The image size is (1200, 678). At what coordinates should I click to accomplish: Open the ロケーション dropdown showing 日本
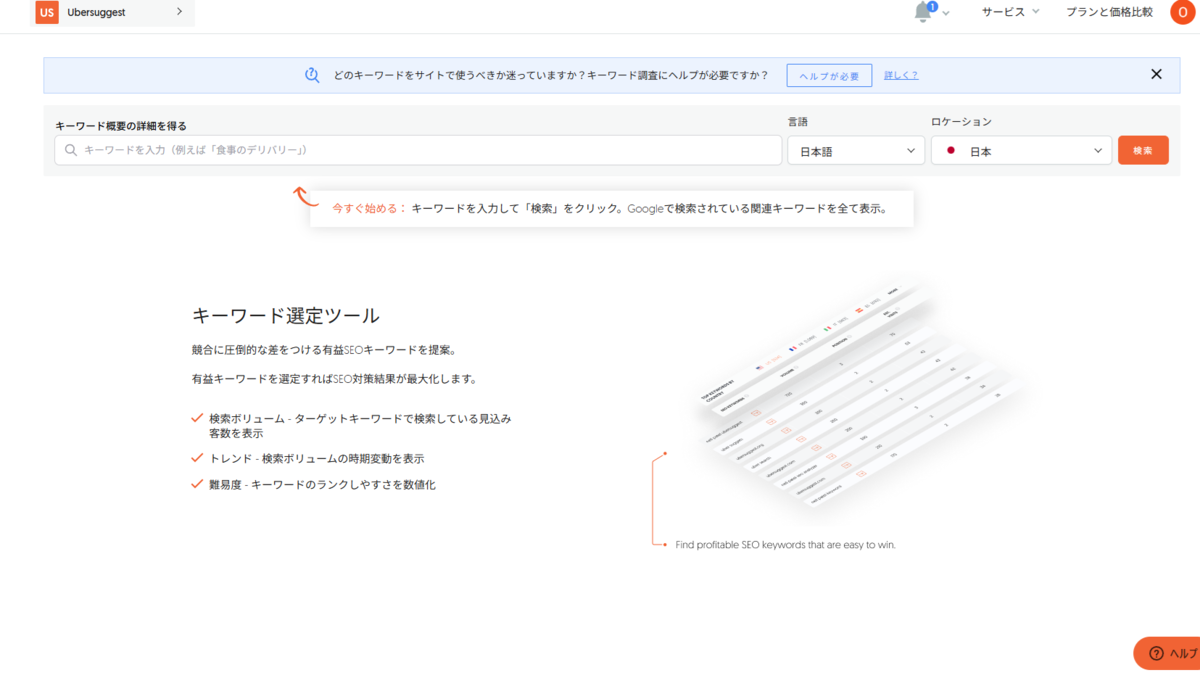pos(1021,151)
